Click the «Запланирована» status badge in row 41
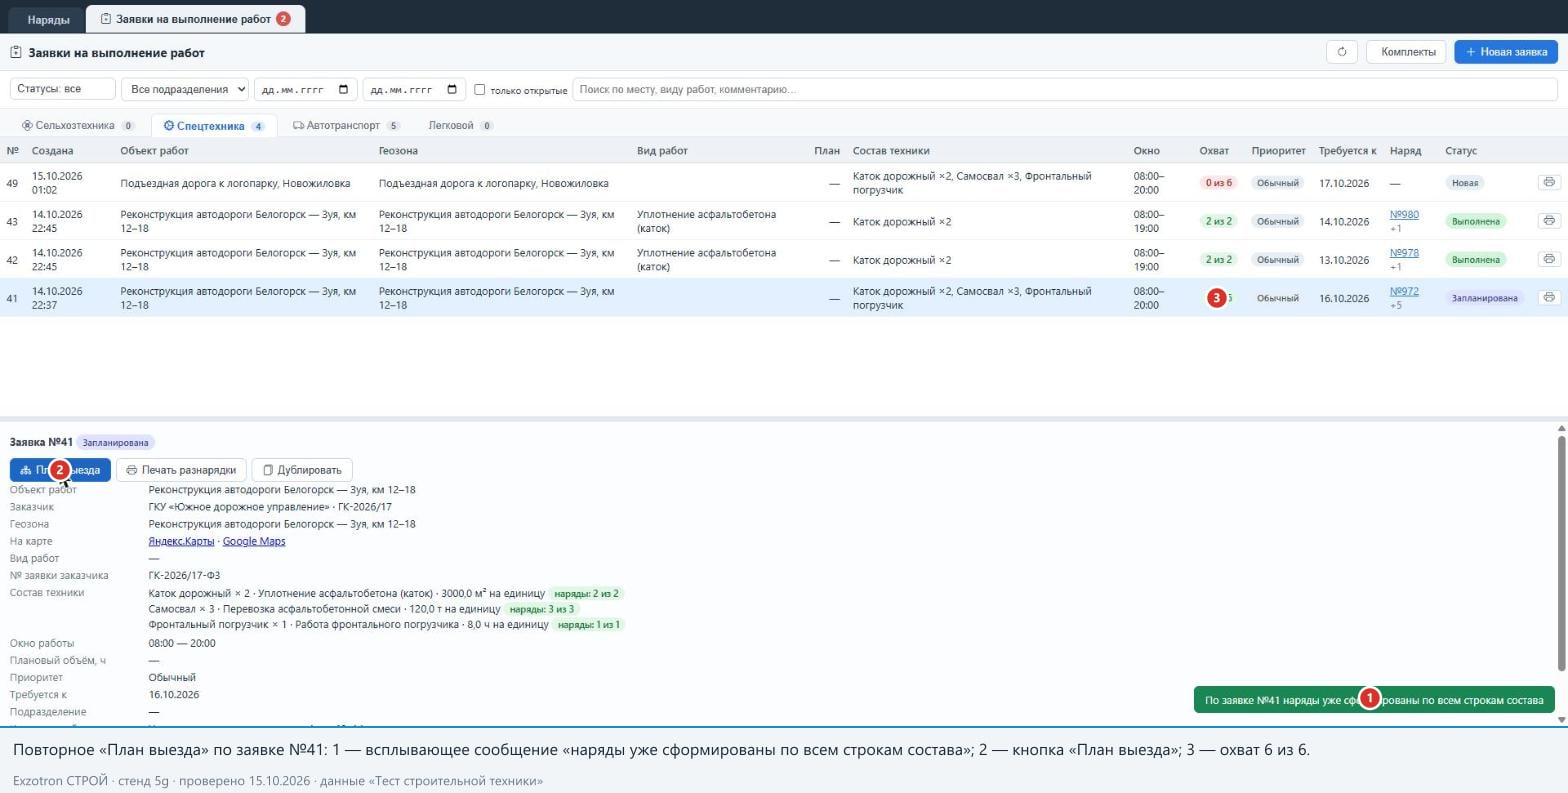The height and width of the screenshot is (793, 1568). 1484,298
